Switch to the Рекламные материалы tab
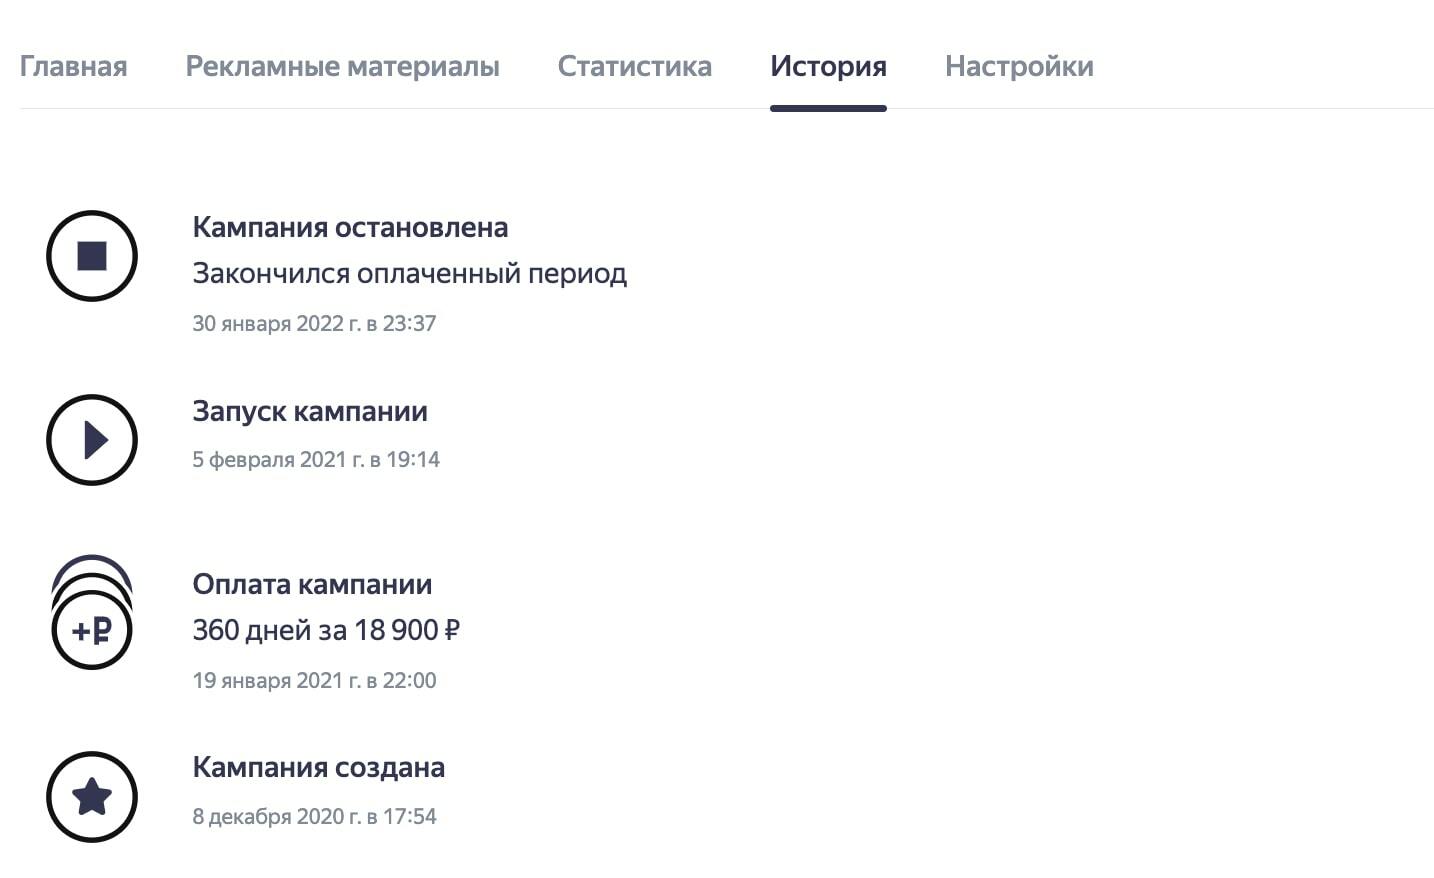 [x=343, y=66]
